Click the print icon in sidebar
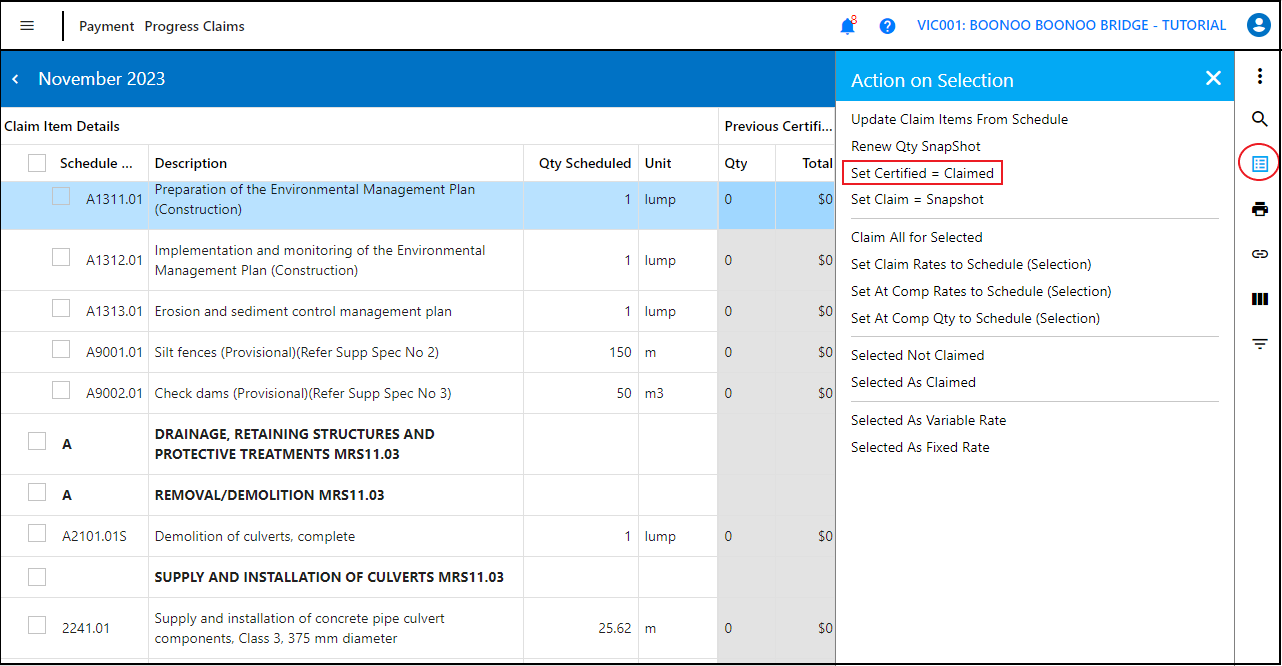Image resolution: width=1282 pixels, height=666 pixels. pyautogui.click(x=1260, y=209)
